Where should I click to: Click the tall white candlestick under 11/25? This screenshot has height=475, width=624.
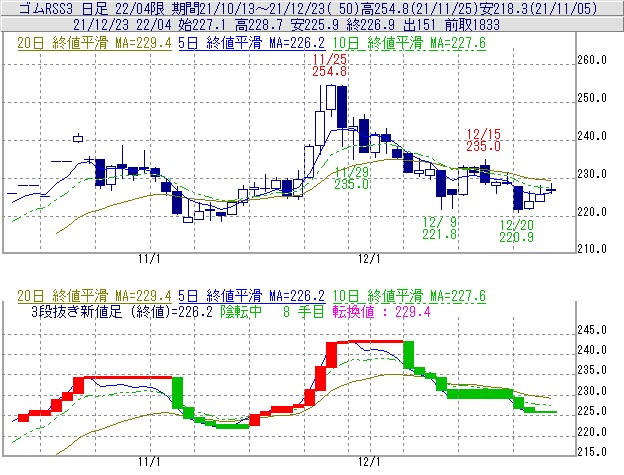[331, 97]
